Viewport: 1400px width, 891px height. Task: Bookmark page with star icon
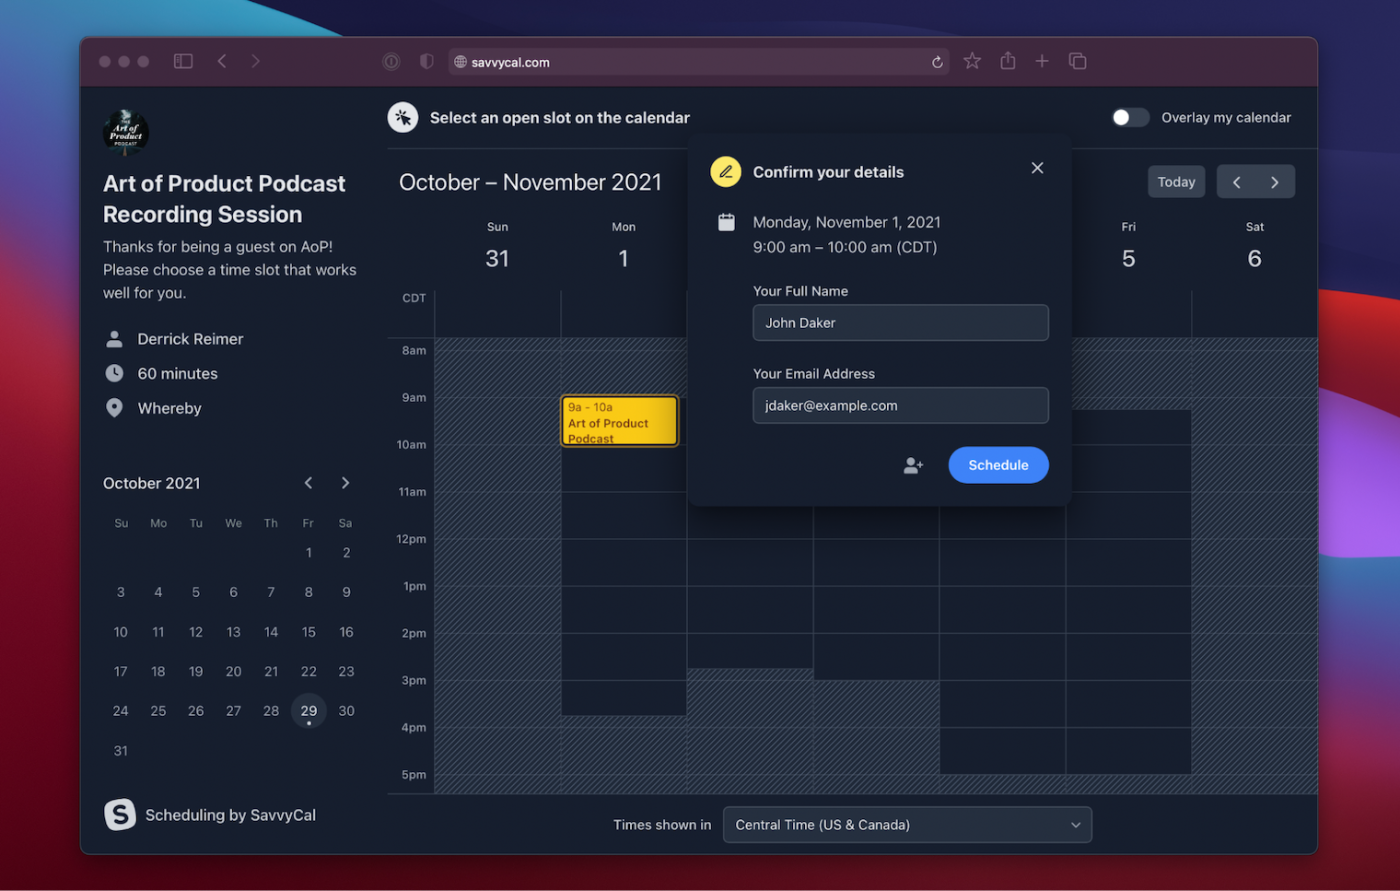(972, 61)
